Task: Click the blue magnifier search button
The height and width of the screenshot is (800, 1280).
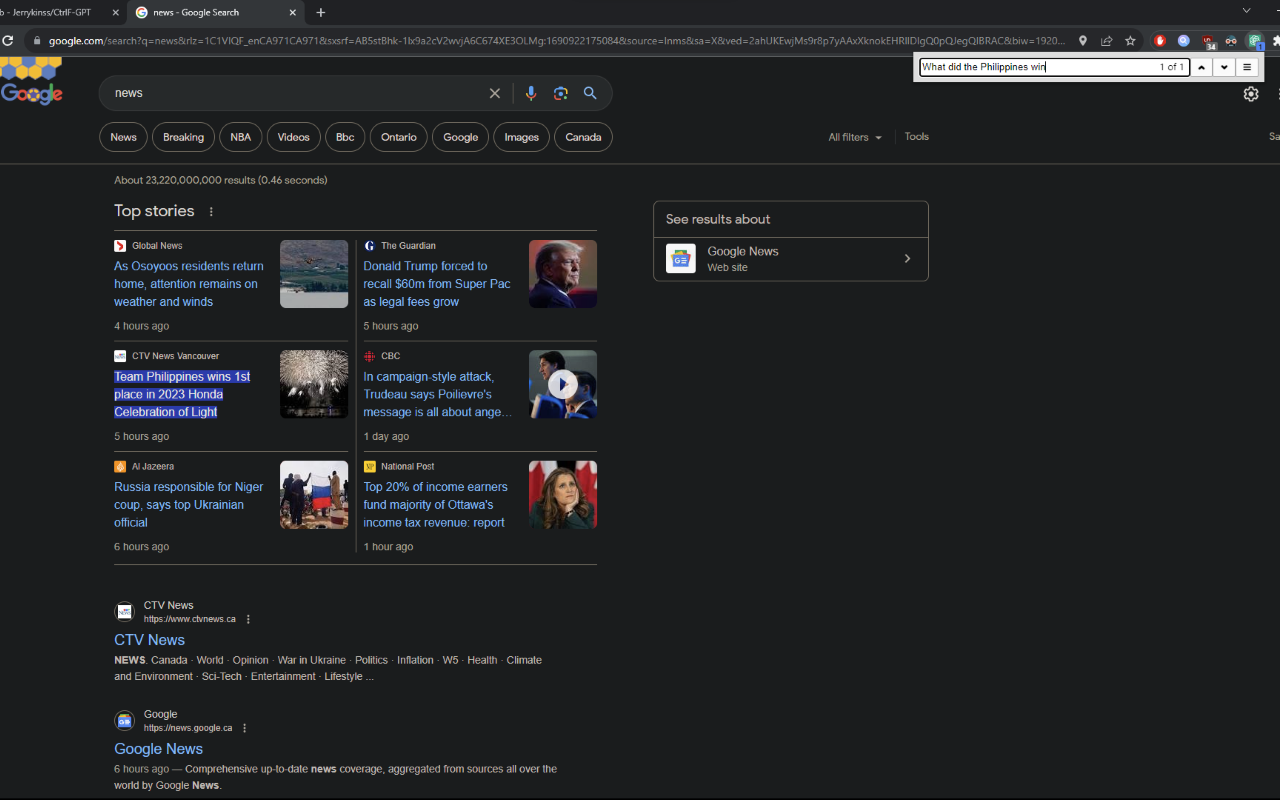Action: (590, 93)
